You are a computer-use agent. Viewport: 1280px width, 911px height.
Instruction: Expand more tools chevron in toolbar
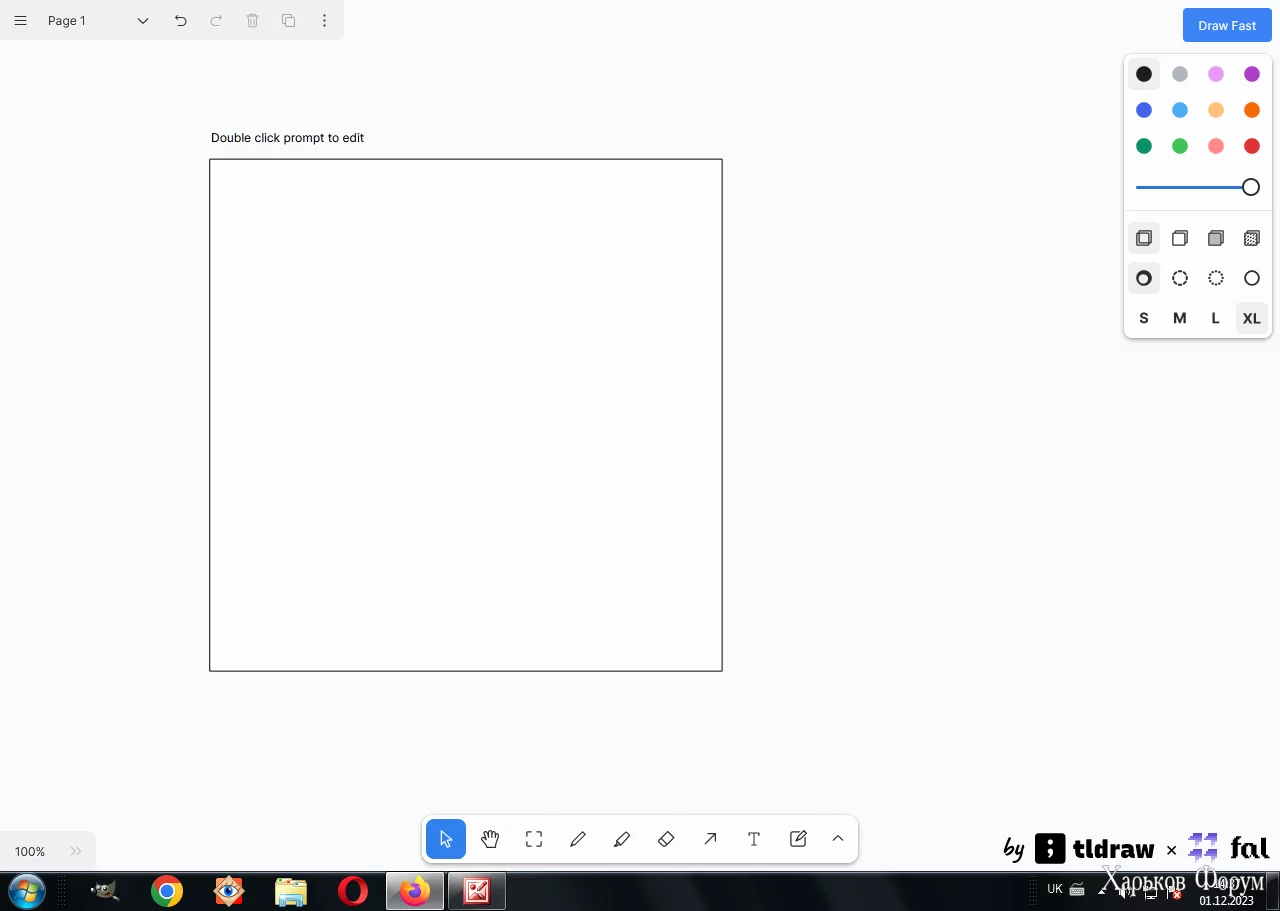838,839
